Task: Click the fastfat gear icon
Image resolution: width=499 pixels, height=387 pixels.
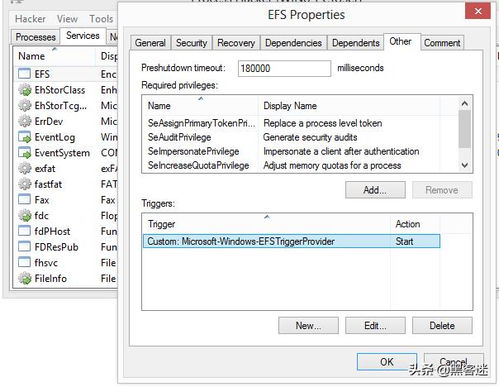Action: click(25, 184)
